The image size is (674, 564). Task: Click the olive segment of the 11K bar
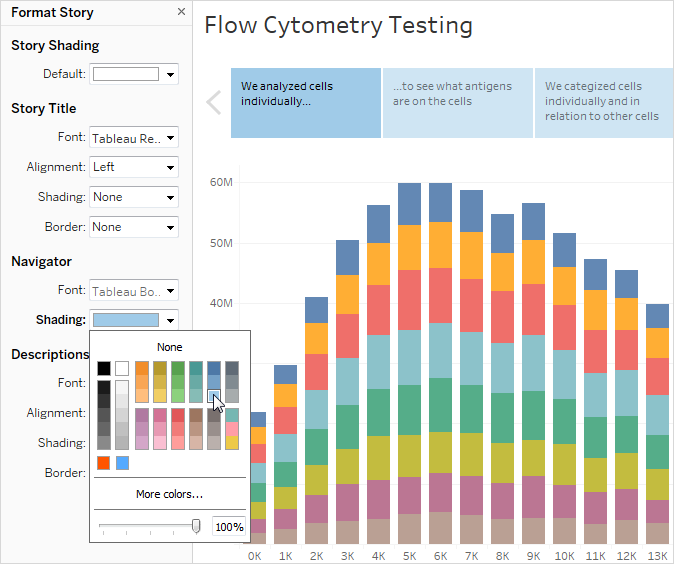(x=595, y=475)
